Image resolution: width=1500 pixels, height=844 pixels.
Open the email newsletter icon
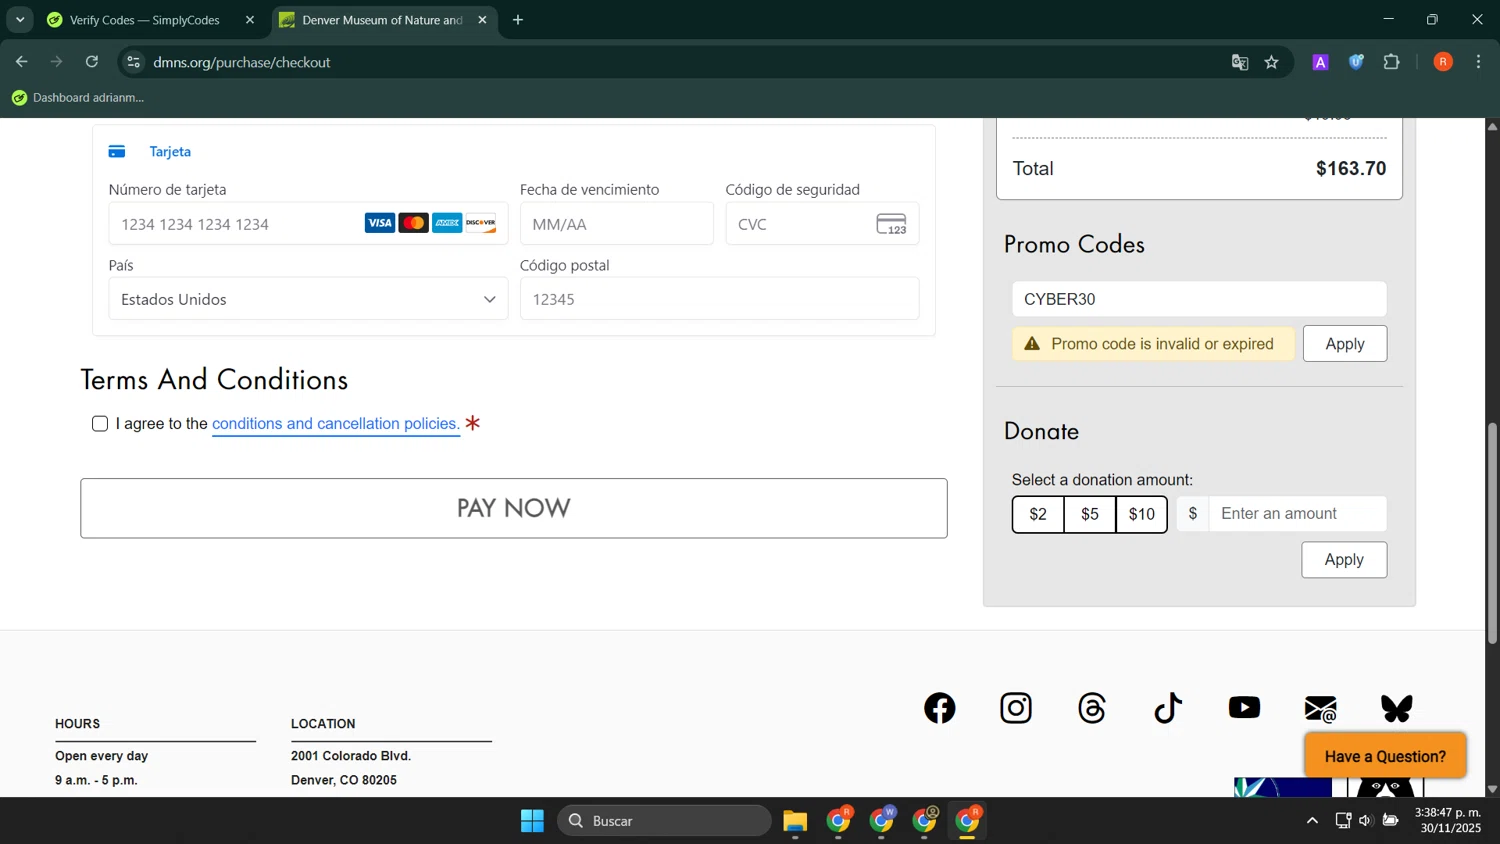coord(1321,709)
